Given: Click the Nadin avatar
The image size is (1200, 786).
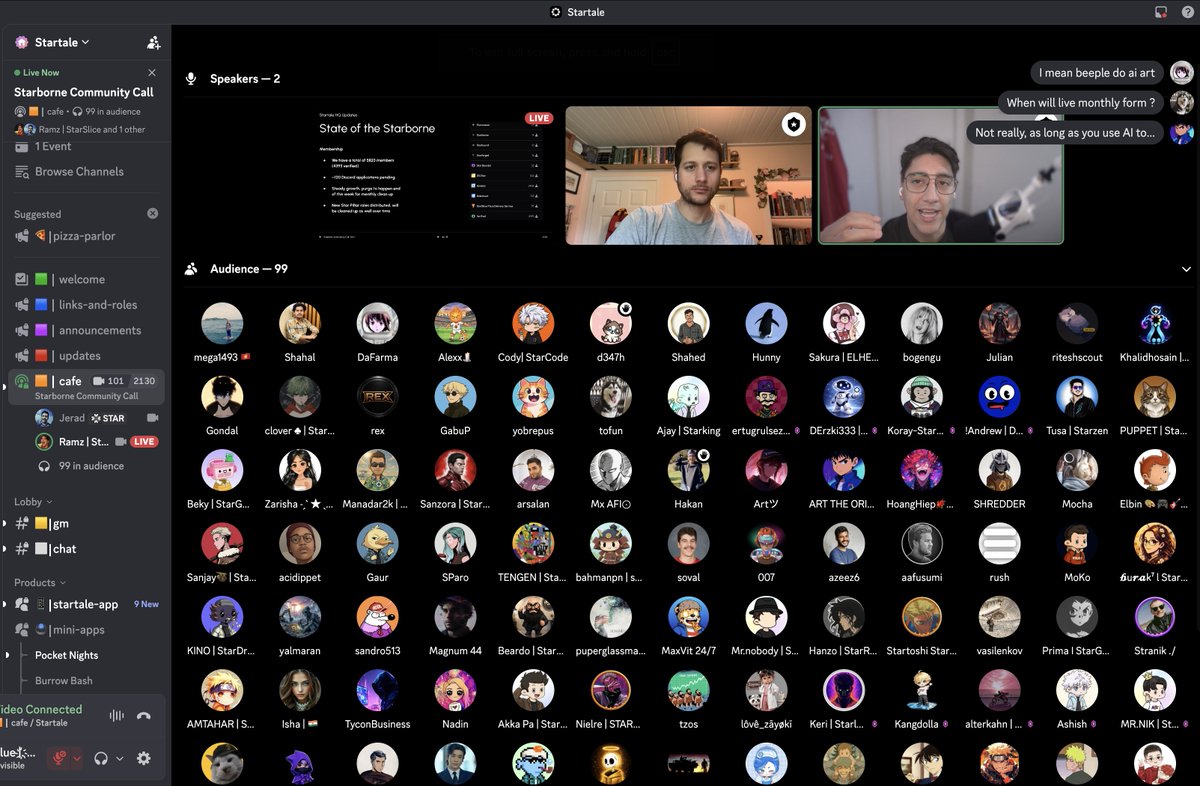Looking at the screenshot, I should pos(455,690).
